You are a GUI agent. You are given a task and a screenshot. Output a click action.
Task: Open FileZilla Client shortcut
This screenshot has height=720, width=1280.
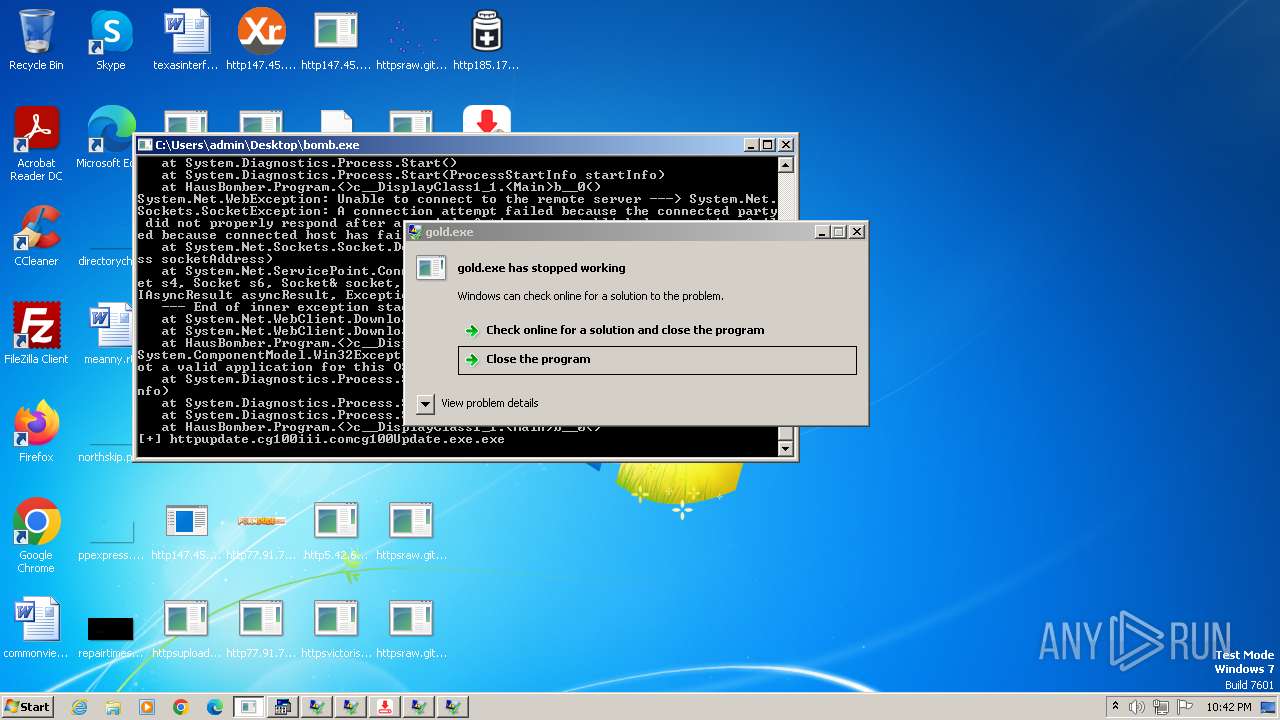[x=36, y=334]
